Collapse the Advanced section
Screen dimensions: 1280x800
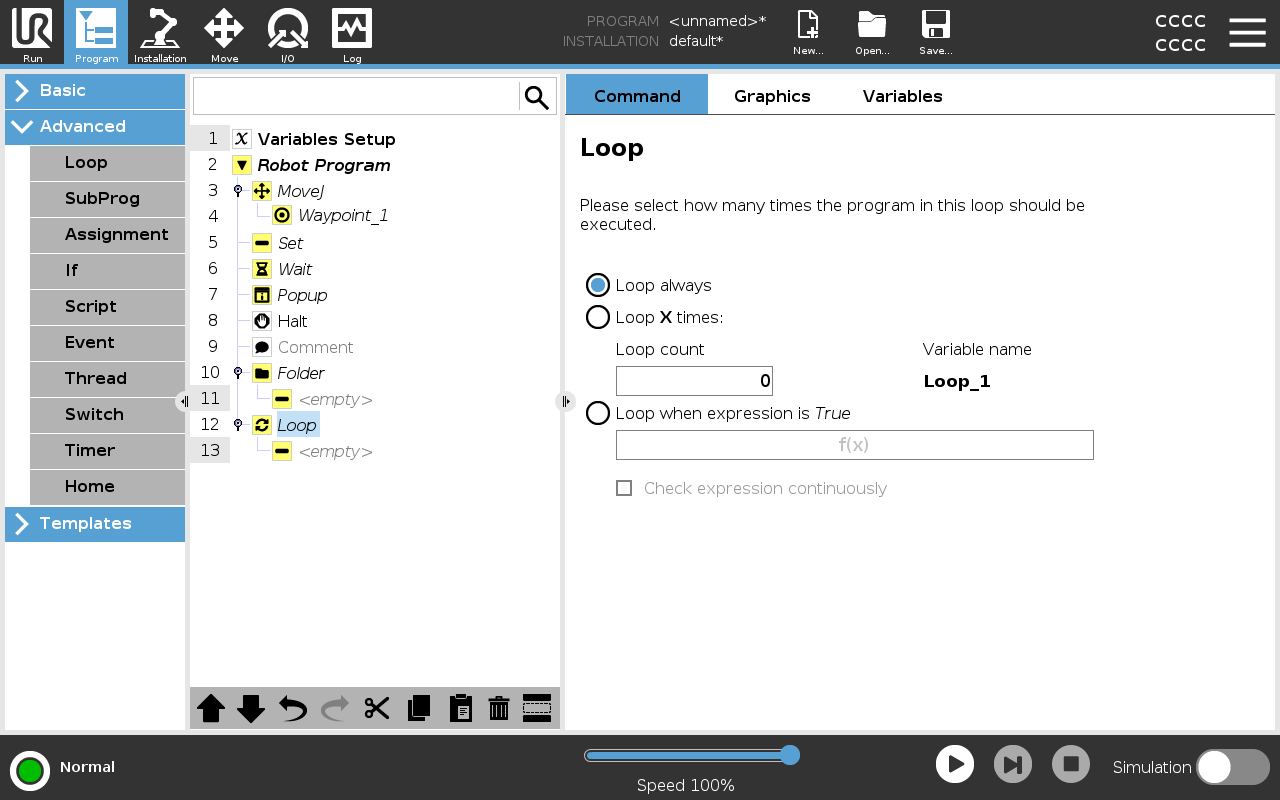coord(95,126)
